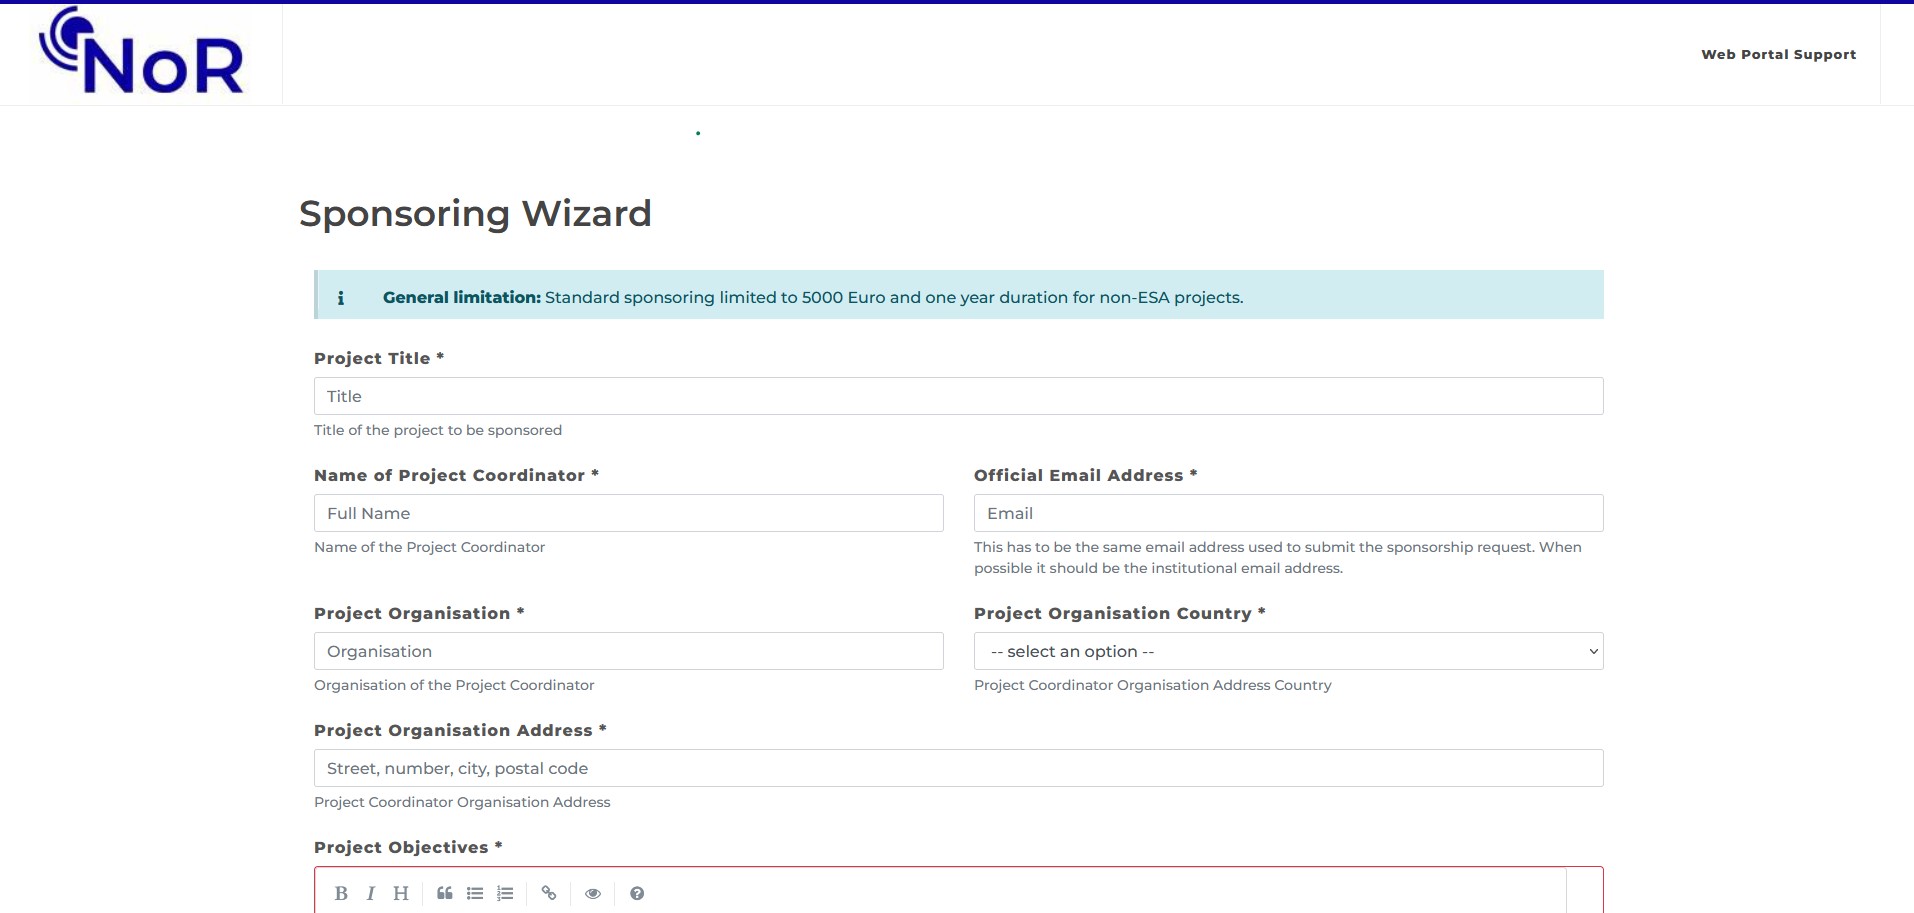1914x913 pixels.
Task: Open the editor help question-mark icon
Action: (x=637, y=893)
